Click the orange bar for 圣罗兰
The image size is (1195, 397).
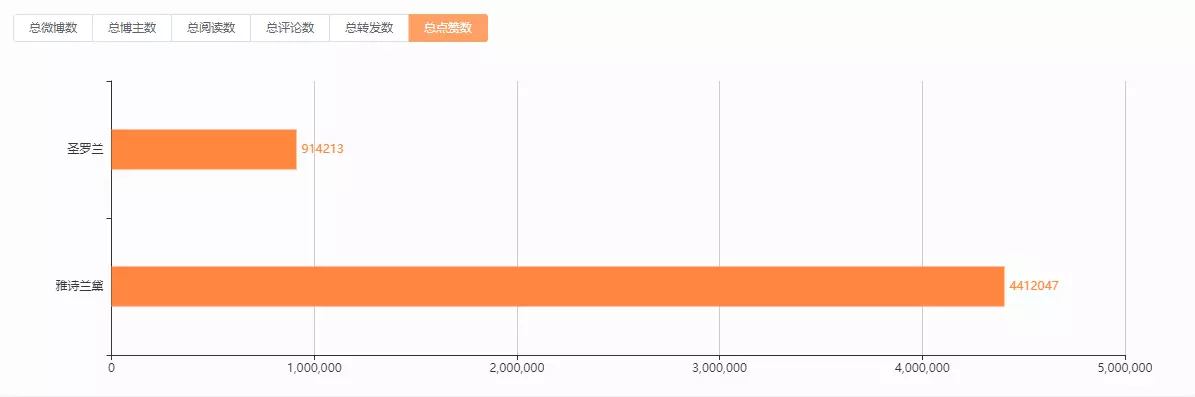tap(204, 149)
